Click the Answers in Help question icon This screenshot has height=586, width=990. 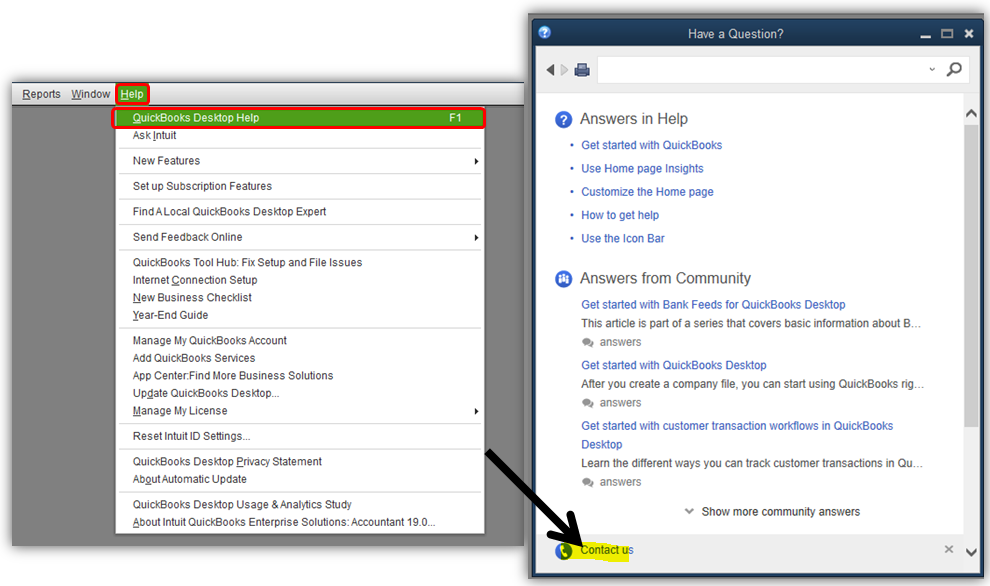tap(563, 119)
